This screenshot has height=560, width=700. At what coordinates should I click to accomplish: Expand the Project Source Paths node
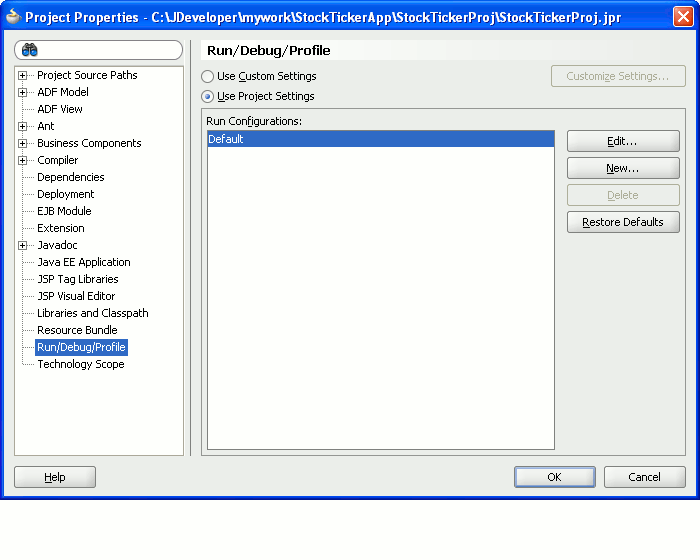tap(23, 76)
